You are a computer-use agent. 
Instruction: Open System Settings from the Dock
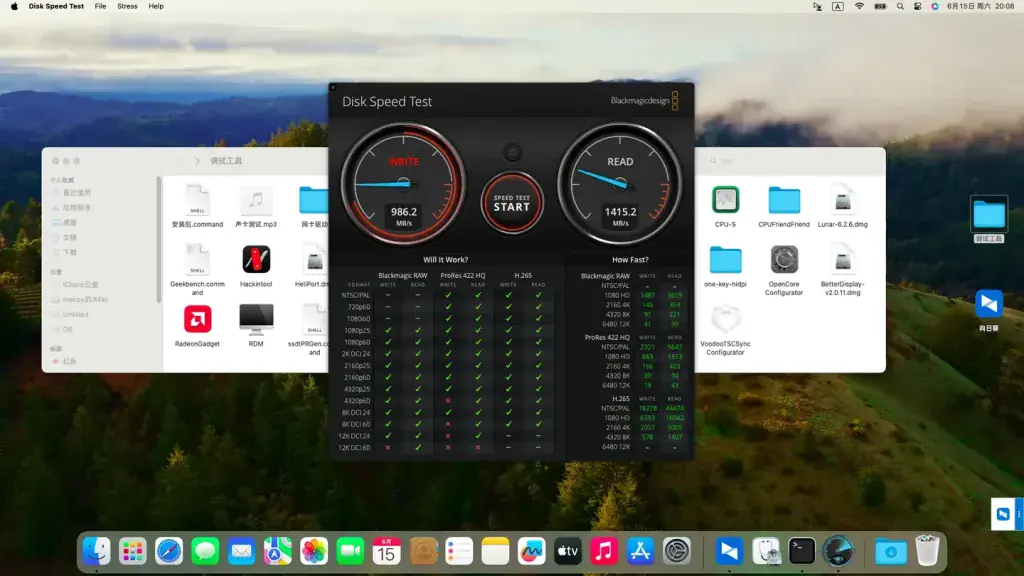coord(677,551)
